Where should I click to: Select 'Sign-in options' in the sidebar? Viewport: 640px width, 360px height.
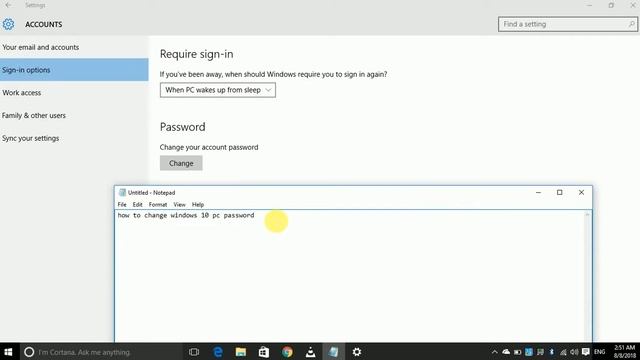[x=74, y=70]
